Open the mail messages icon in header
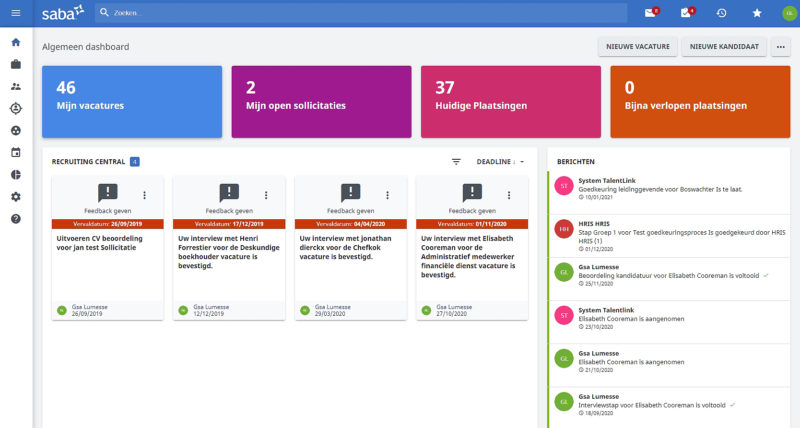 tap(651, 13)
